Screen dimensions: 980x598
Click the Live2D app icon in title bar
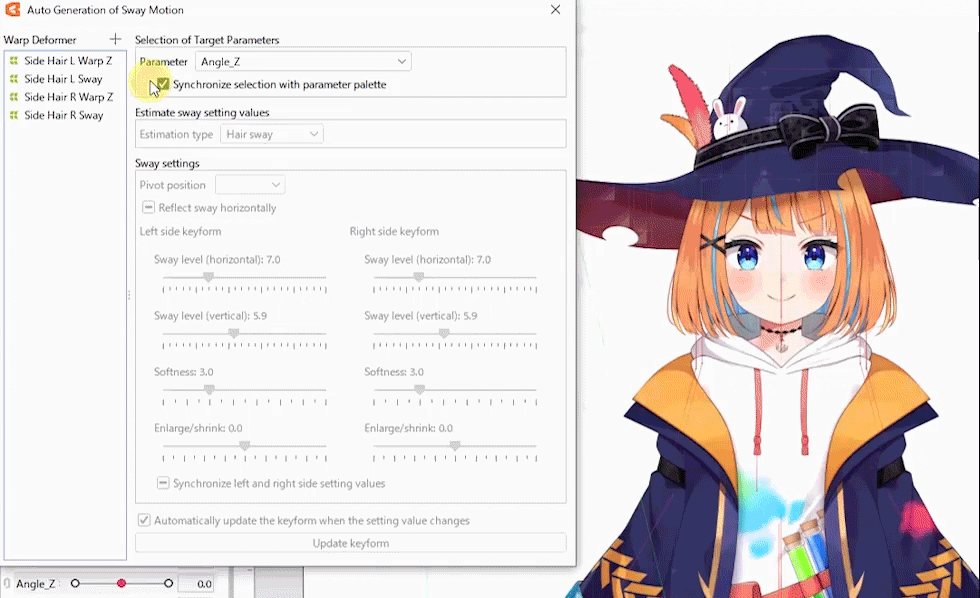(13, 10)
